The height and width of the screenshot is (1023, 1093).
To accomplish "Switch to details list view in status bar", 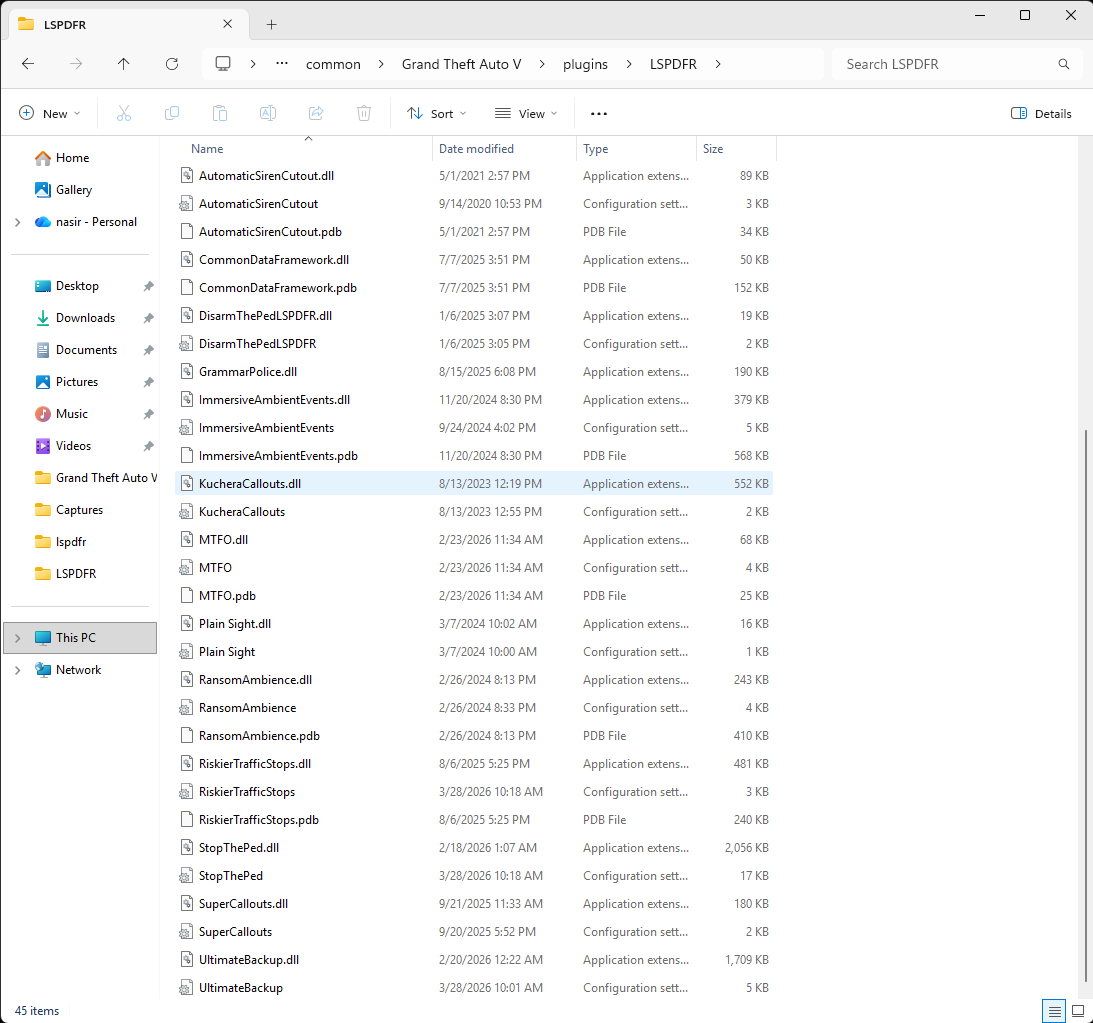I will tap(1053, 1011).
